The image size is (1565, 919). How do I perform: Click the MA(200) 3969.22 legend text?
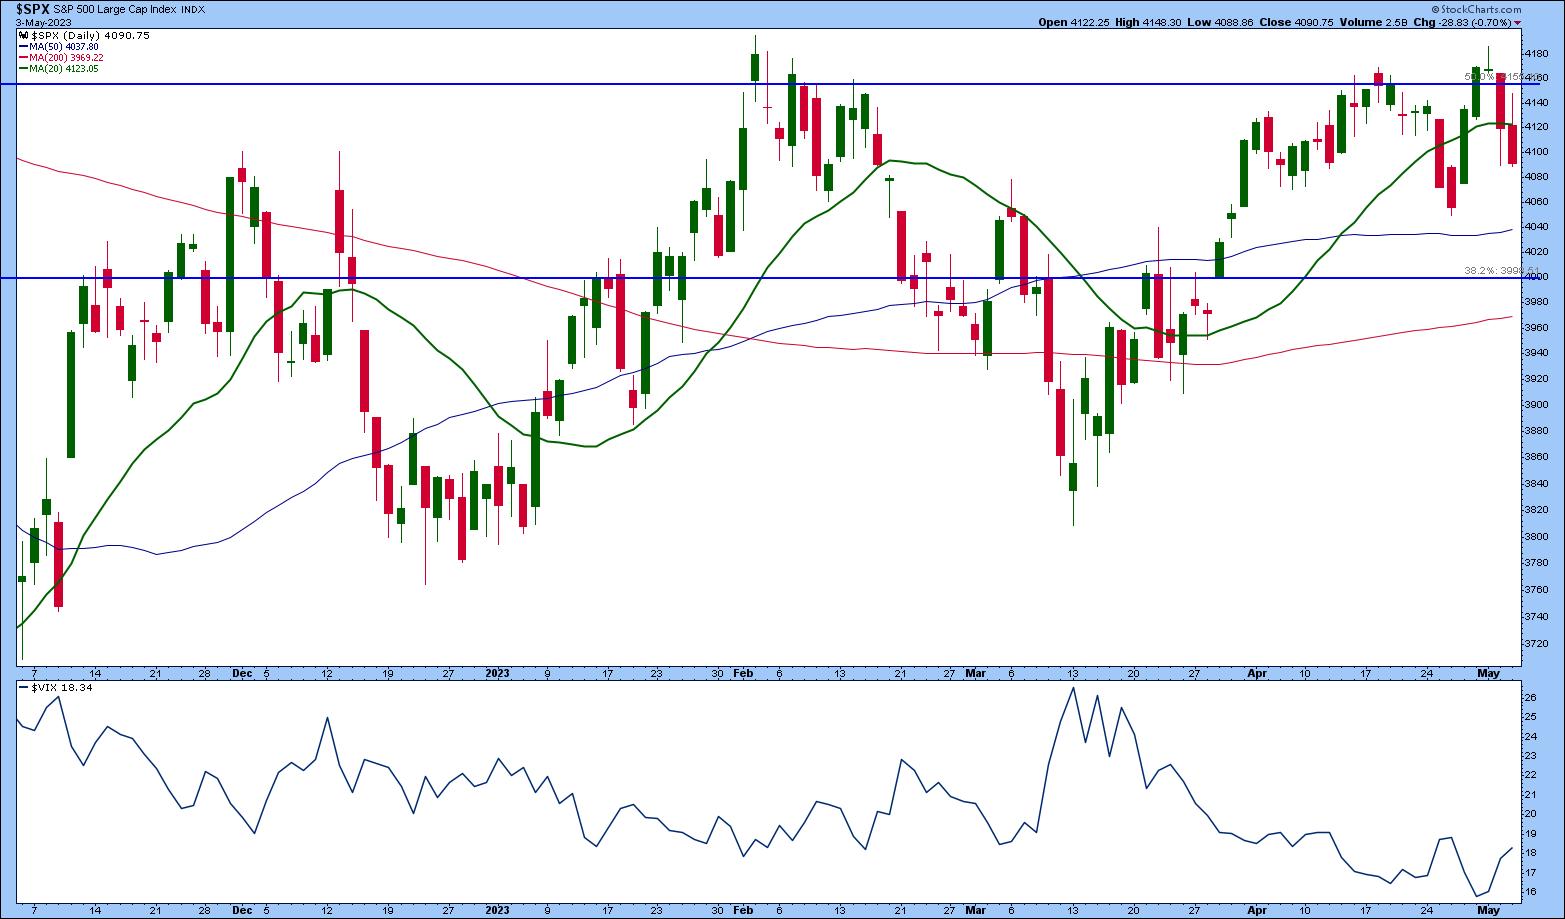point(65,57)
